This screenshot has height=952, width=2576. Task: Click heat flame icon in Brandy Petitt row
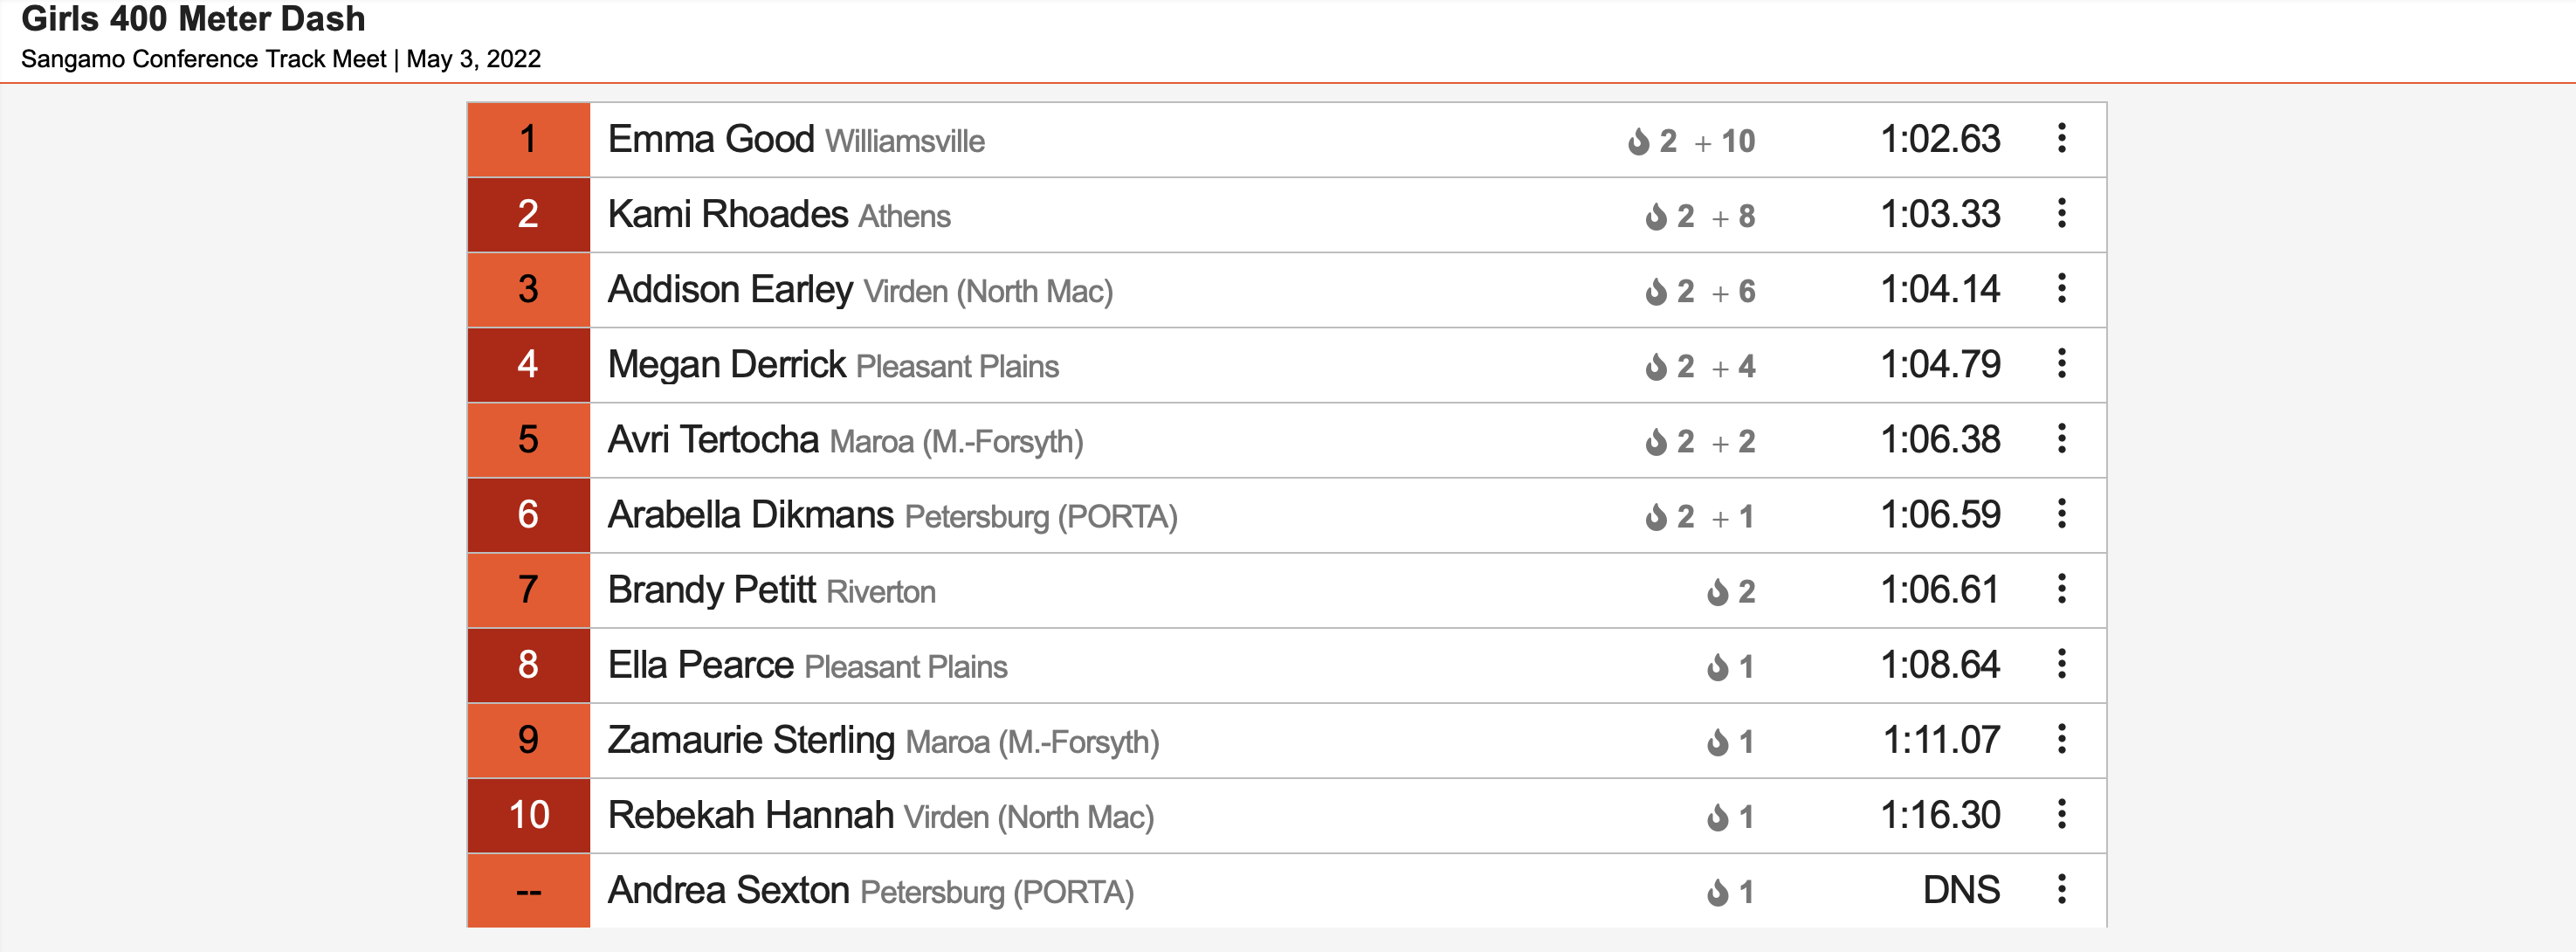pyautogui.click(x=1717, y=592)
